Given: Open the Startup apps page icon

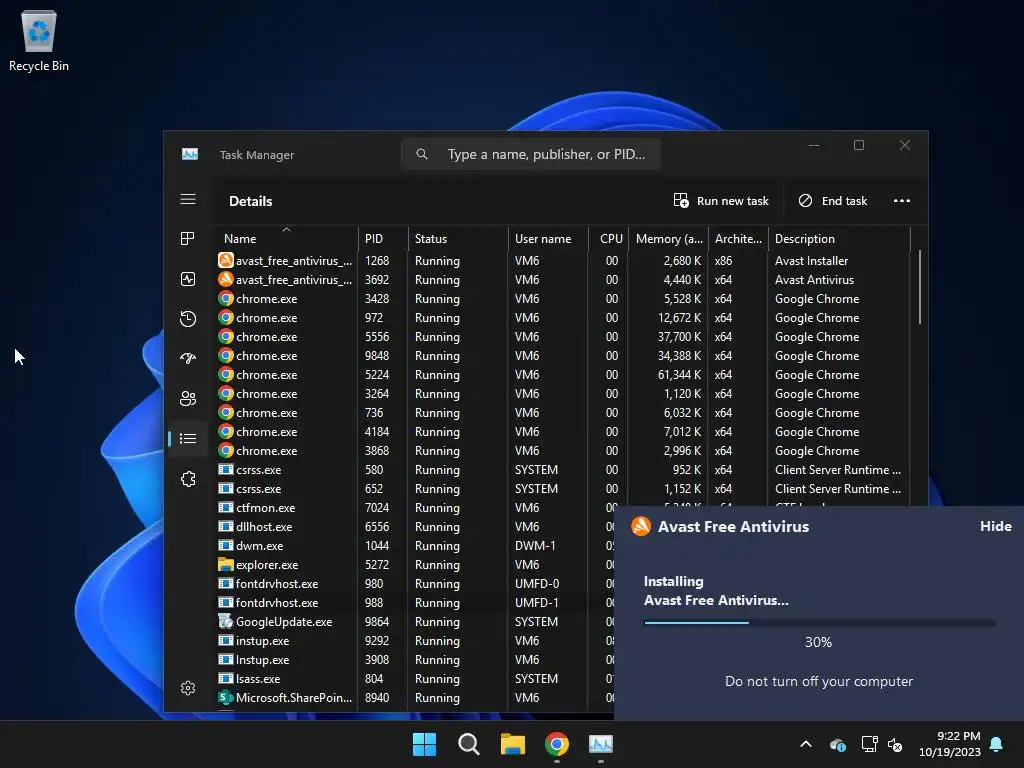Looking at the screenshot, I should click(188, 359).
